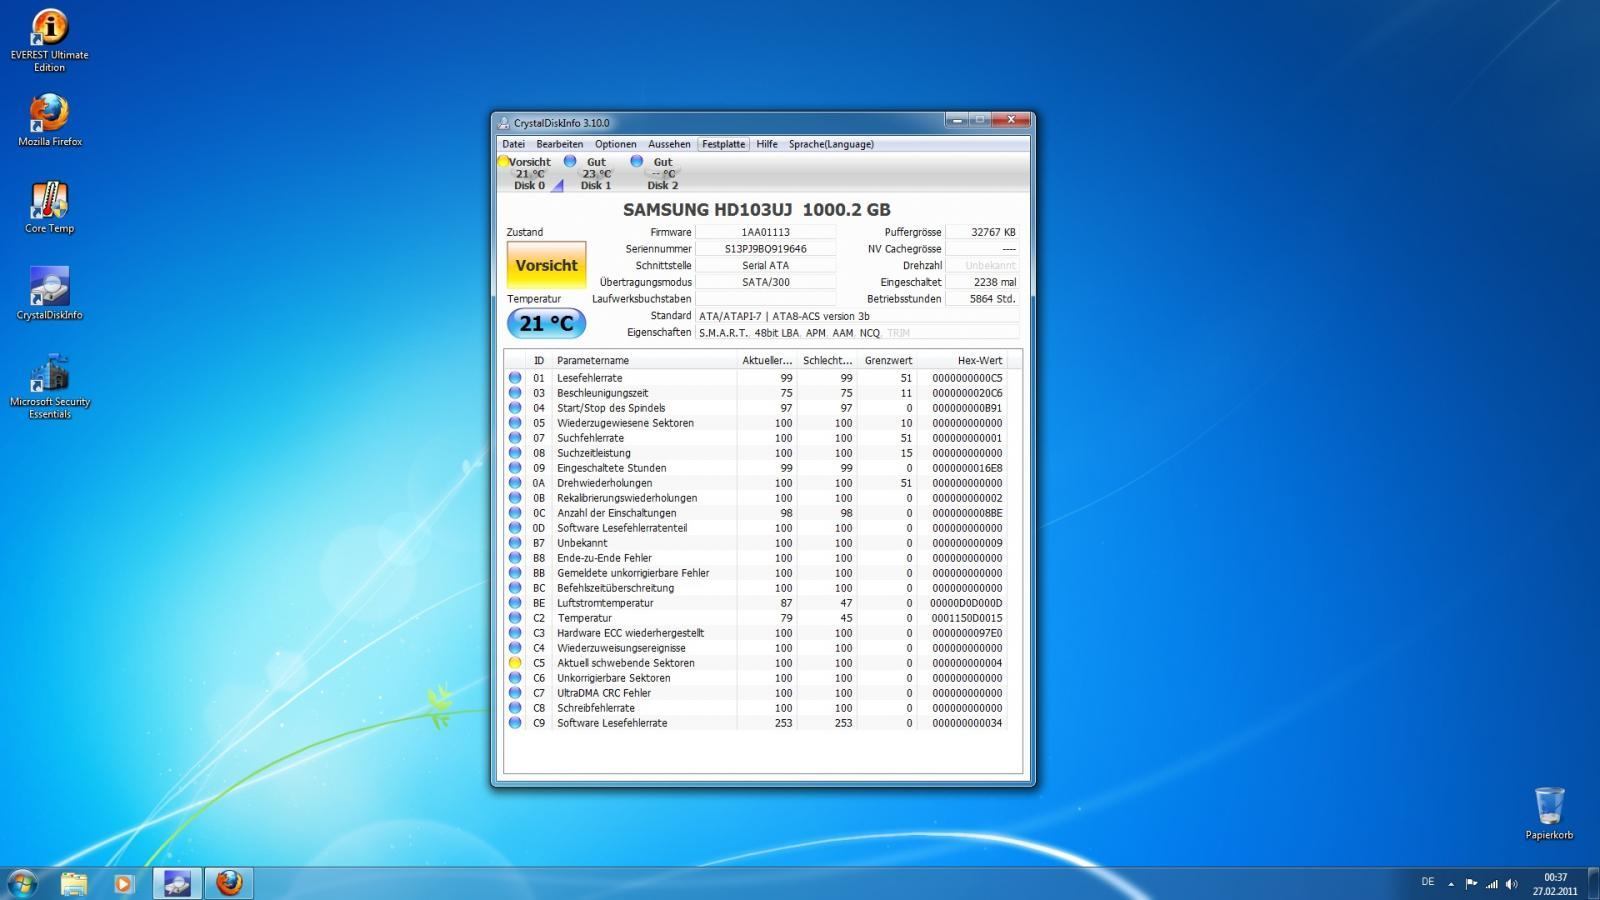1600x900 pixels.
Task: Select Disk 2 Gut entry
Action: pos(662,173)
